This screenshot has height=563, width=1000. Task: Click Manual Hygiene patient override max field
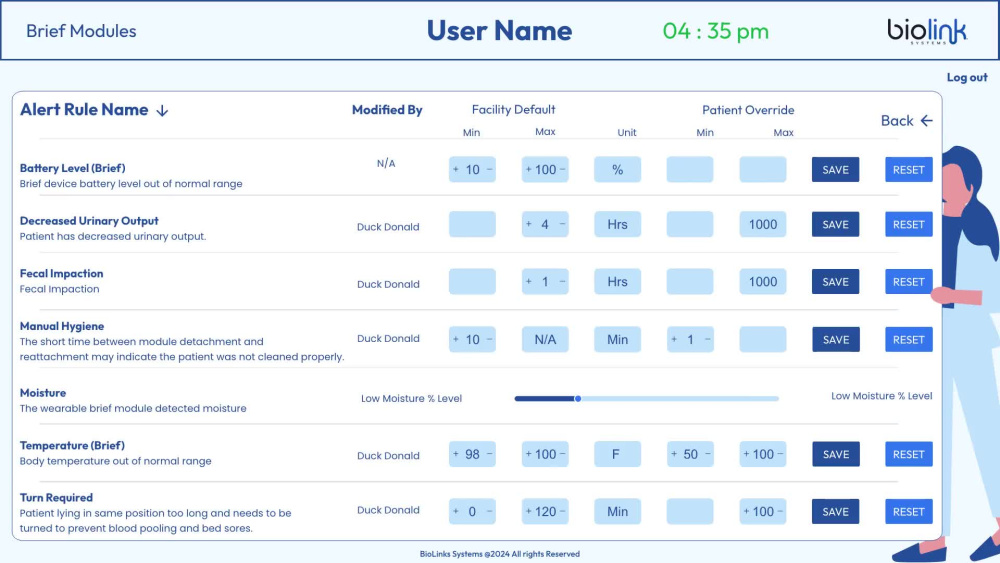763,340
